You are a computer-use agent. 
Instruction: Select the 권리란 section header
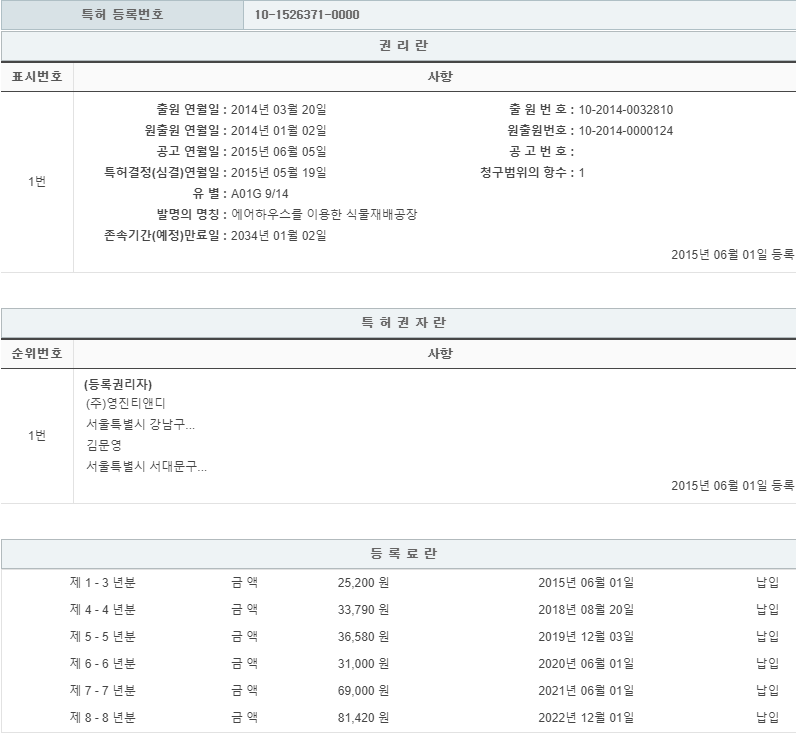(x=398, y=46)
